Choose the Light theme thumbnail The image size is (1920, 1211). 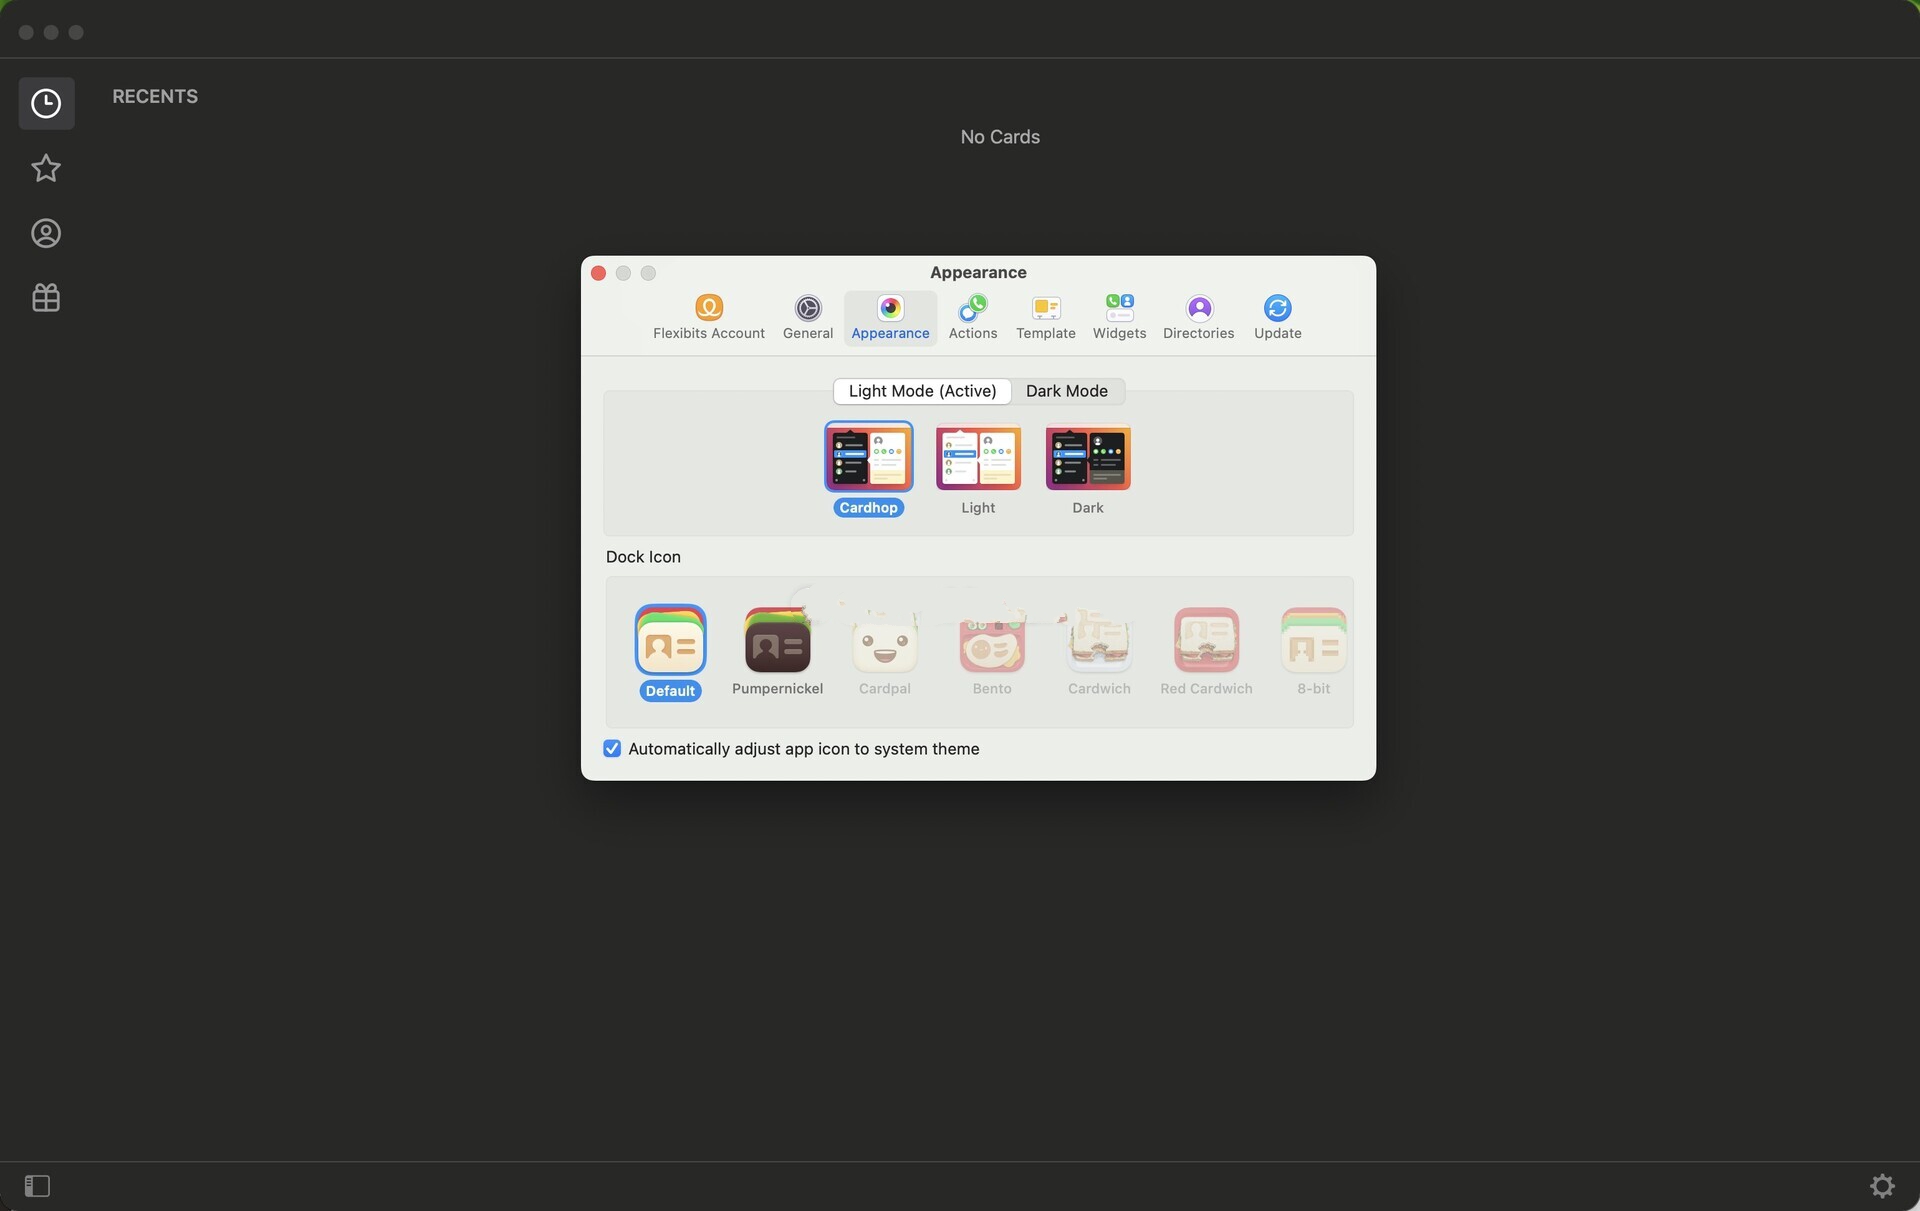[x=978, y=457]
